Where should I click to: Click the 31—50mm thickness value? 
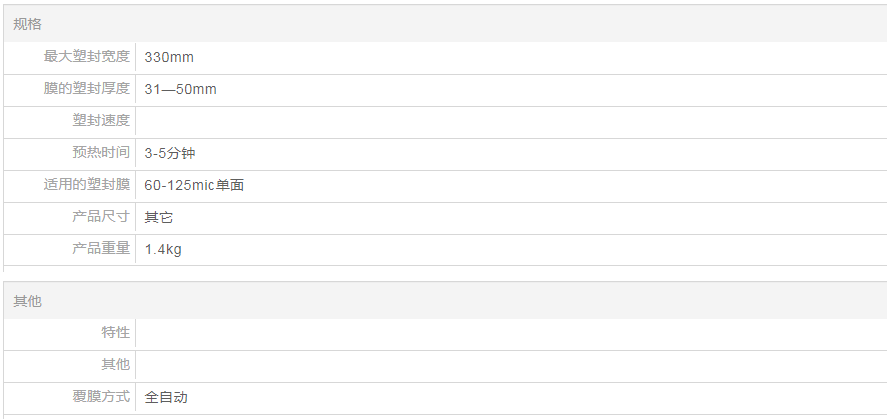[180, 89]
